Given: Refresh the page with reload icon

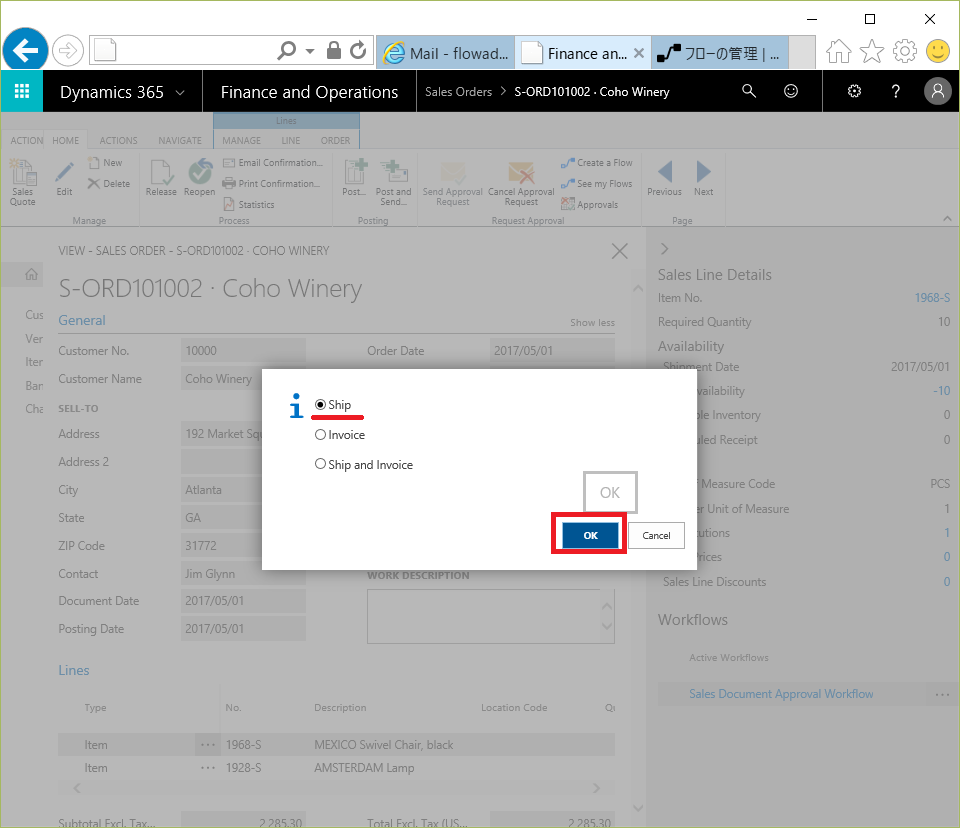Looking at the screenshot, I should (358, 50).
